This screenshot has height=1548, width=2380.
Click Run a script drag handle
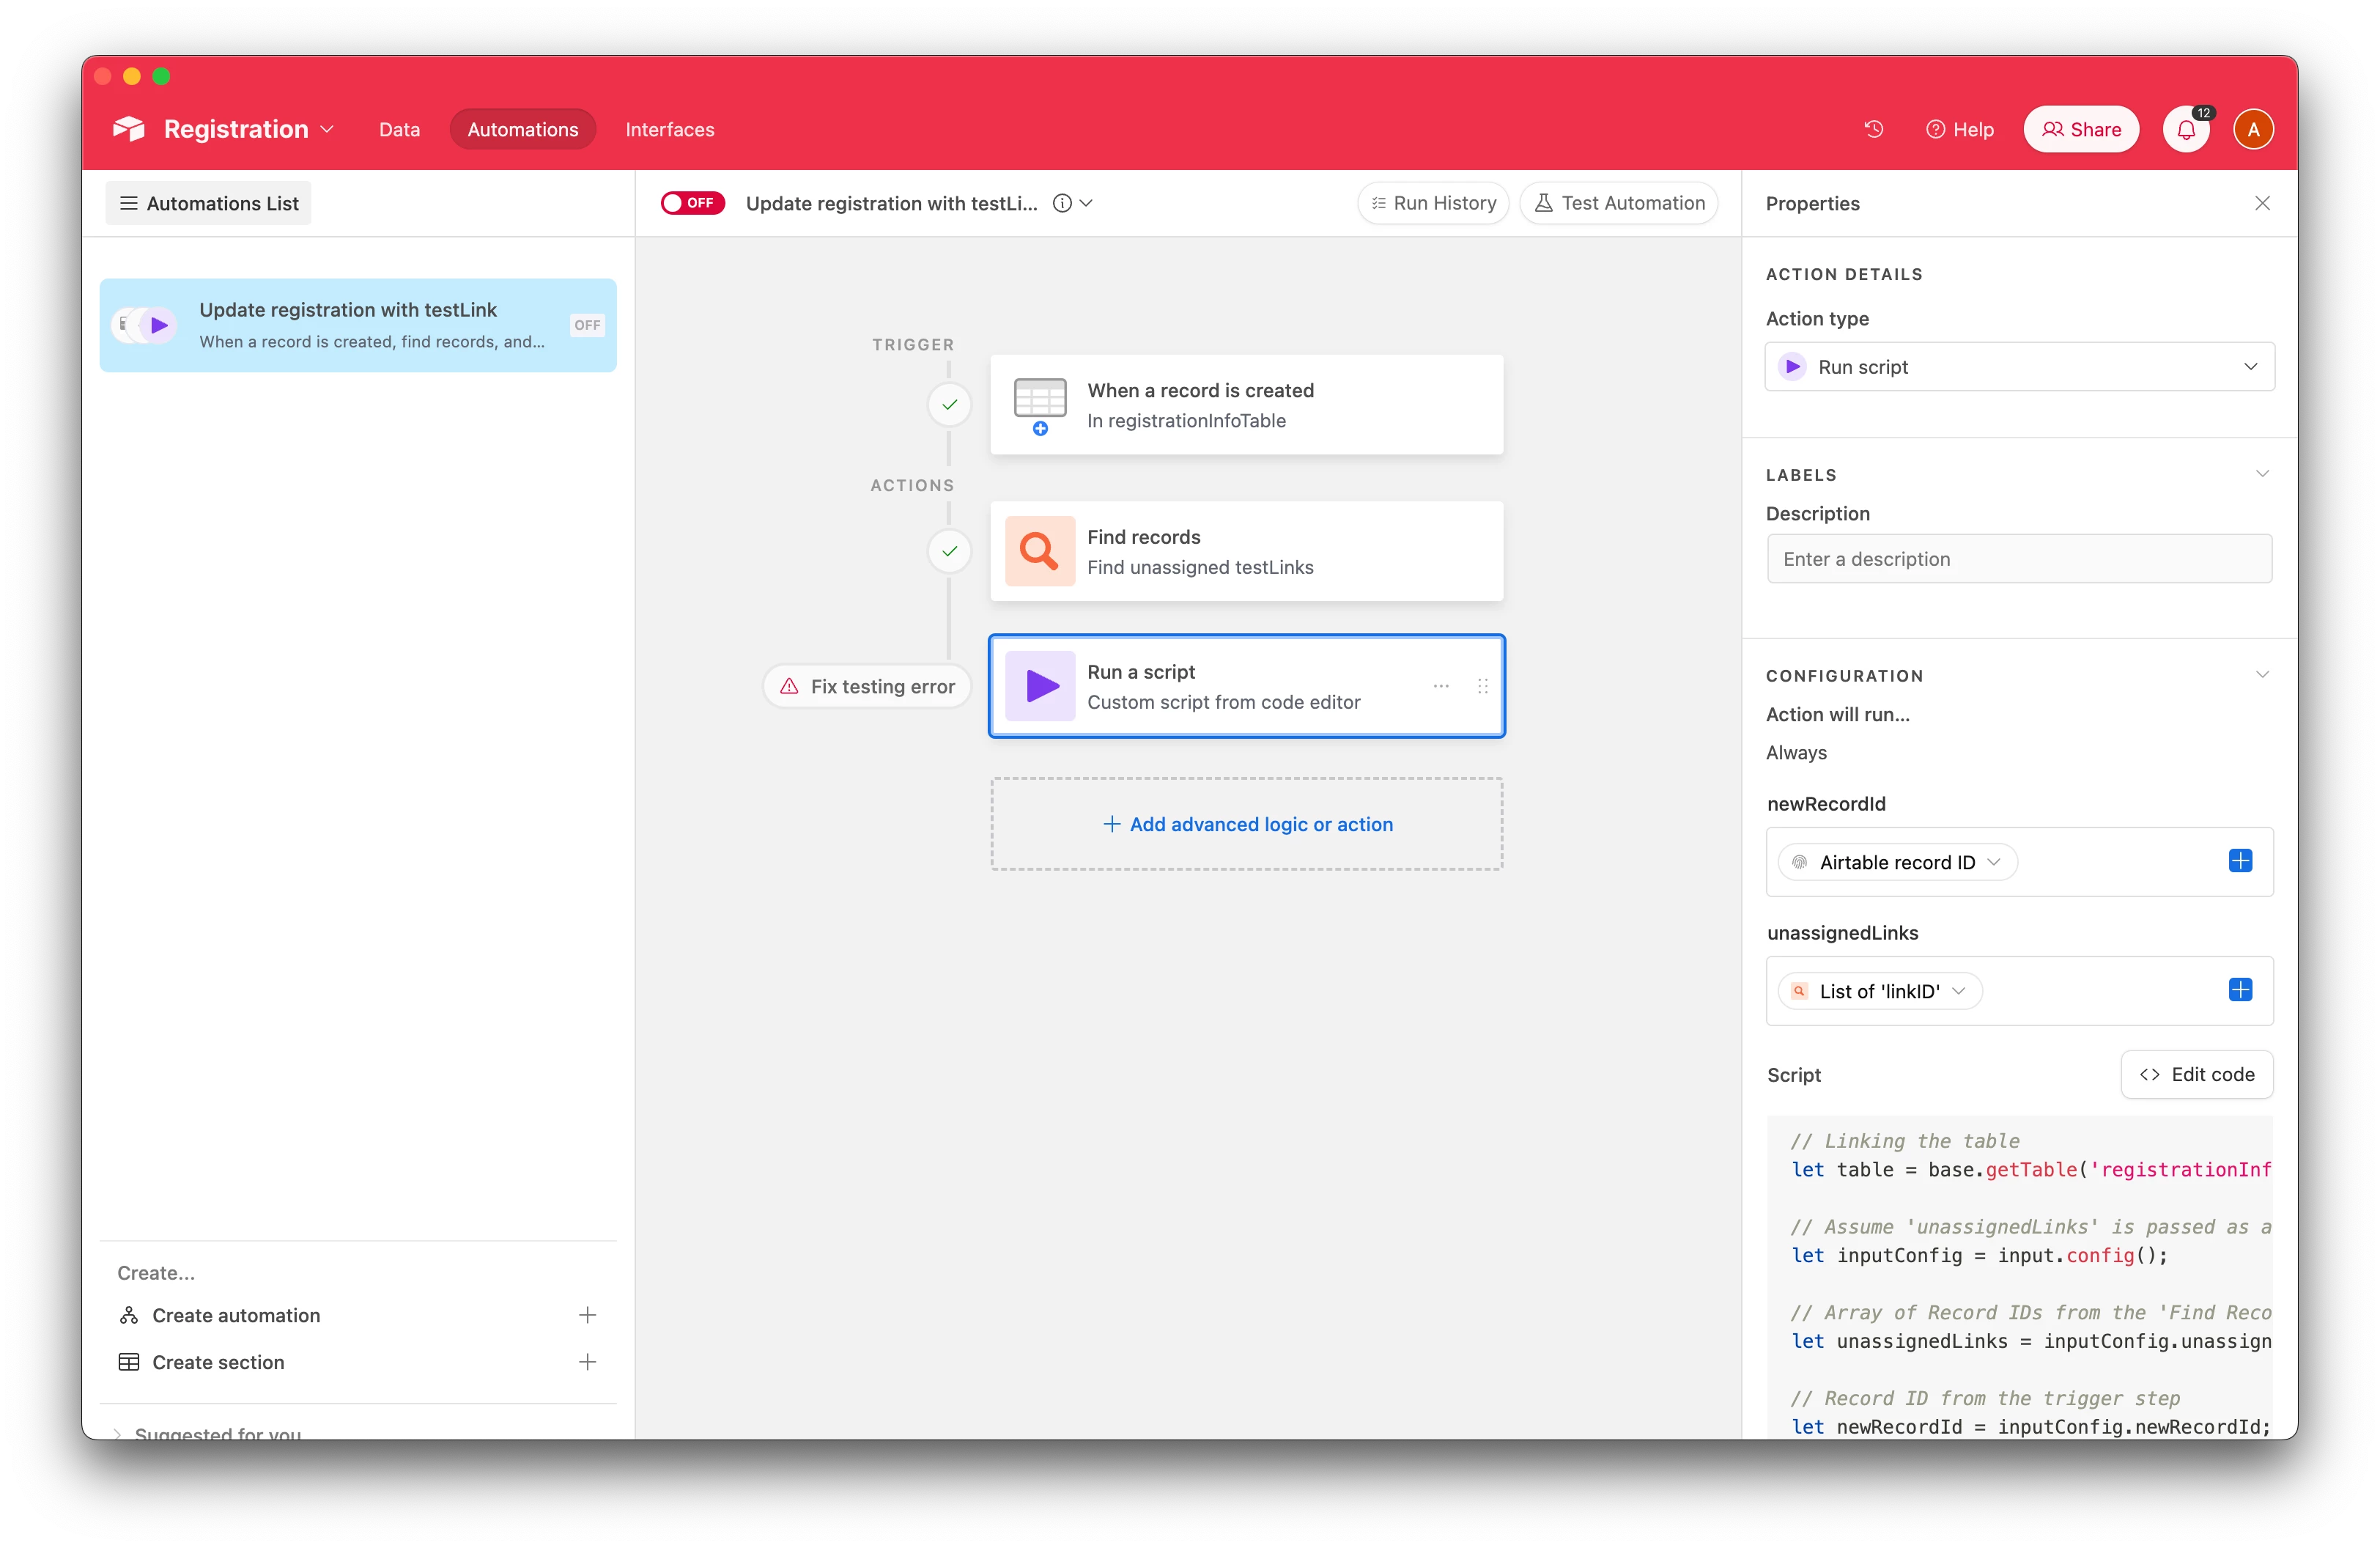[x=1483, y=686]
